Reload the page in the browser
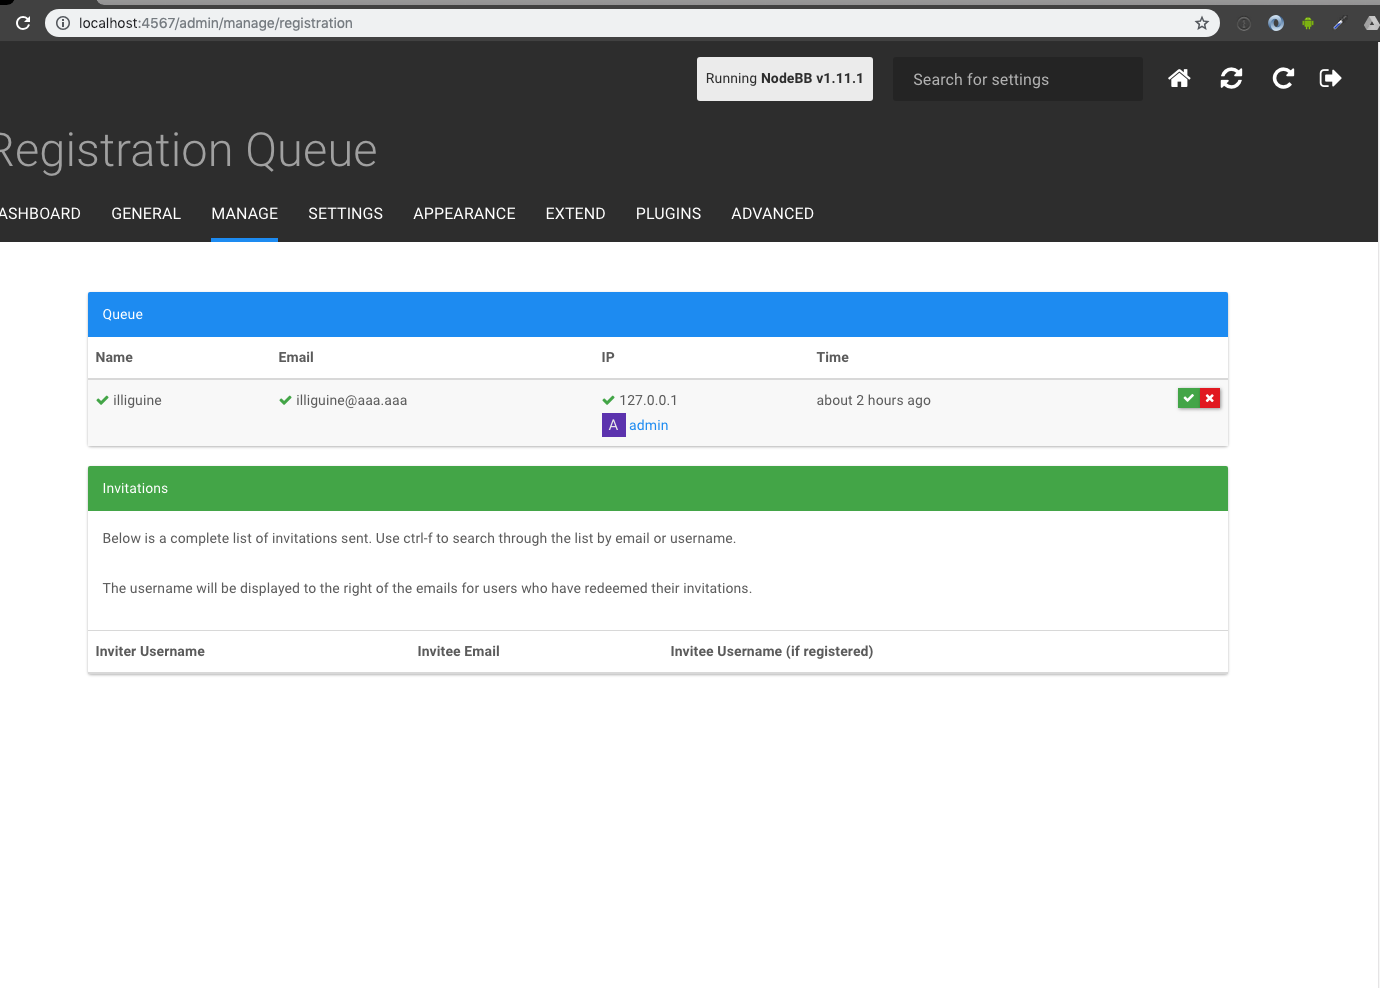Image resolution: width=1380 pixels, height=988 pixels. click(x=23, y=23)
